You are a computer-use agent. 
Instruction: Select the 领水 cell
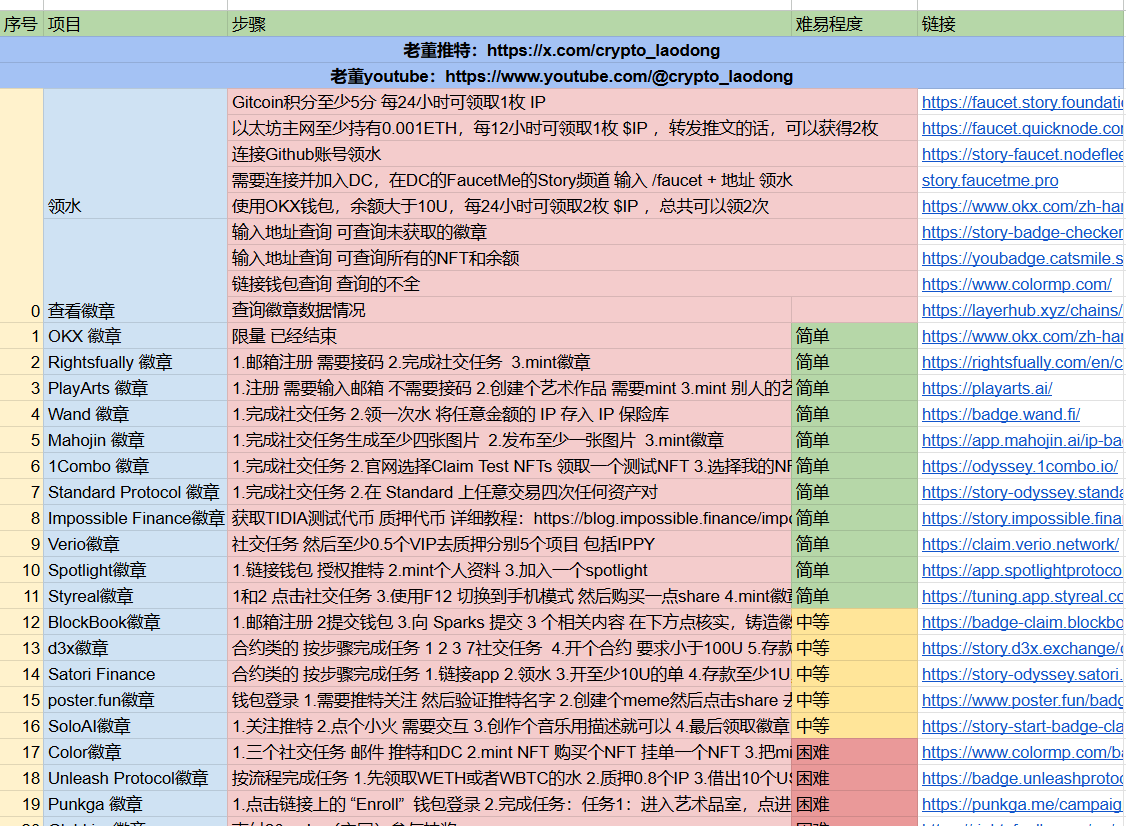coord(135,154)
